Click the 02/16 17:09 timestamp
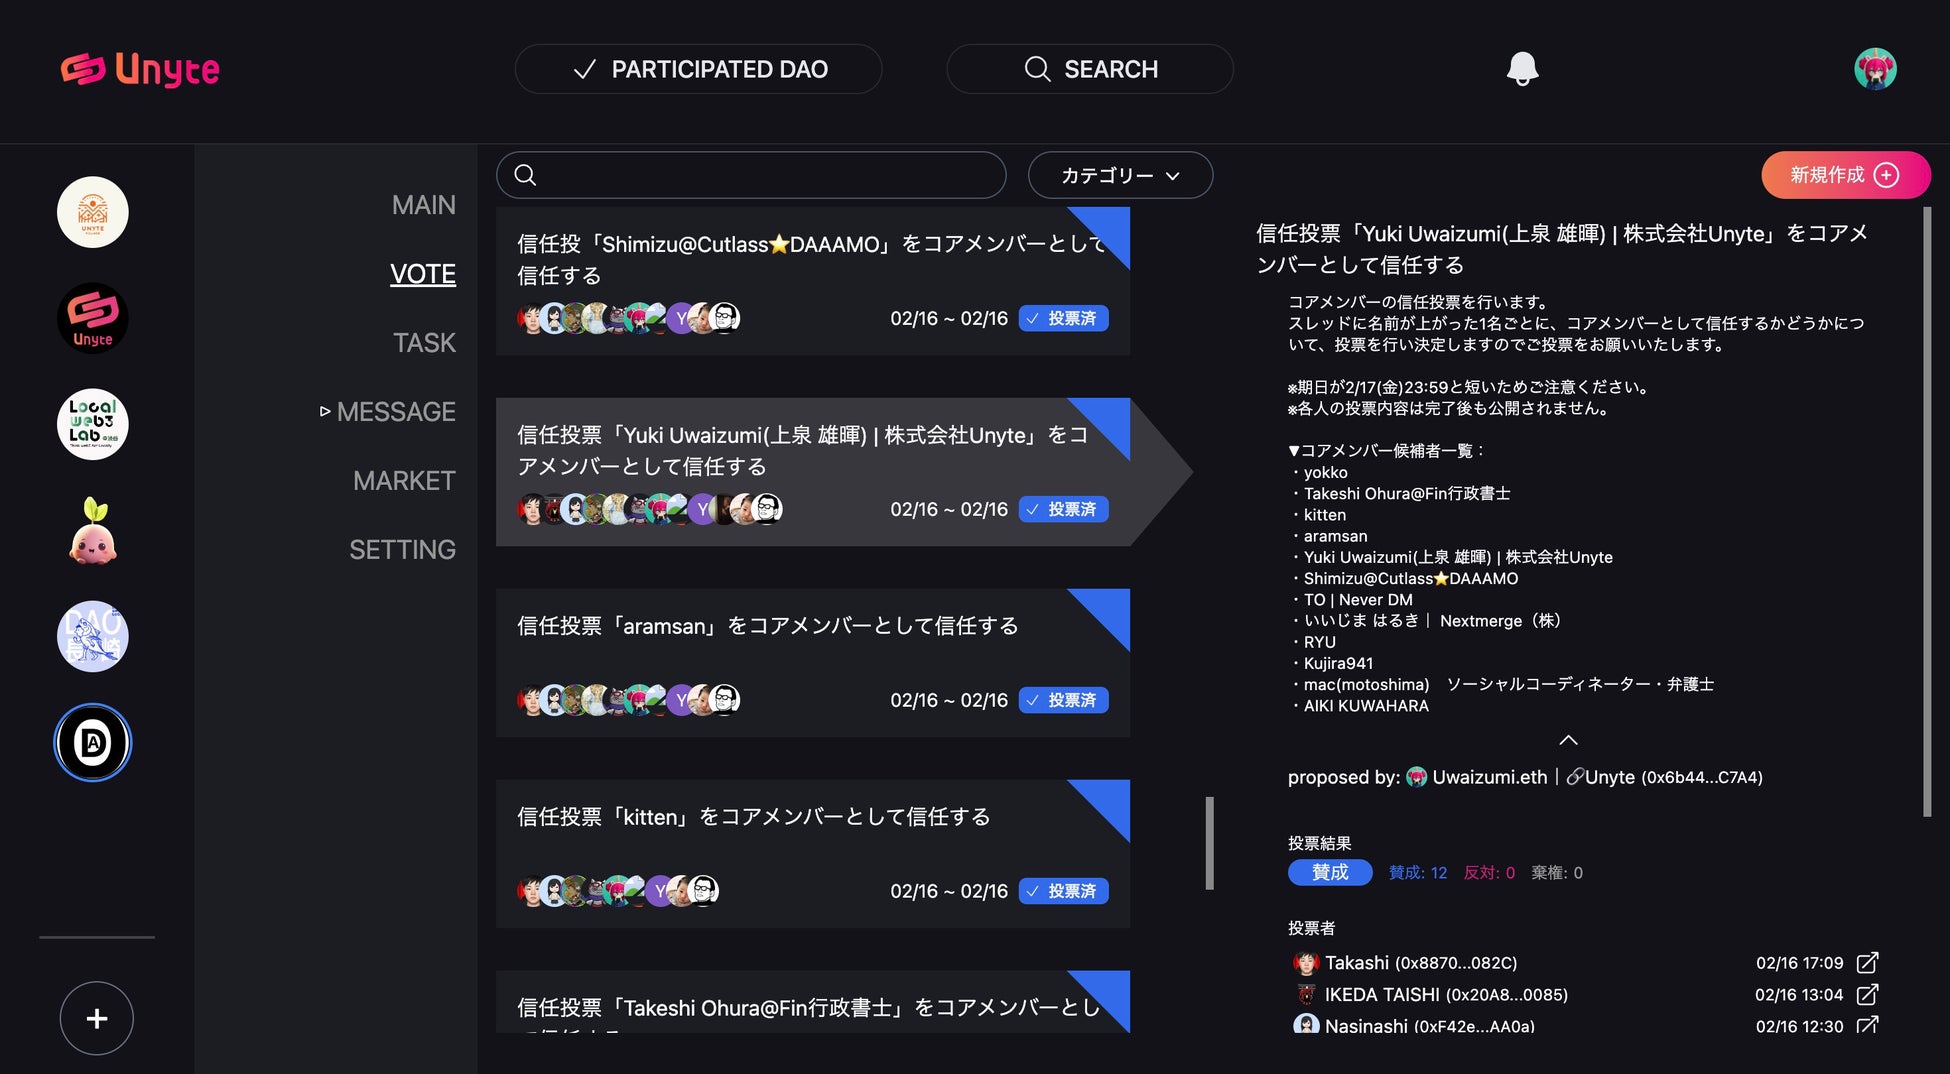This screenshot has width=1950, height=1074. (1799, 963)
